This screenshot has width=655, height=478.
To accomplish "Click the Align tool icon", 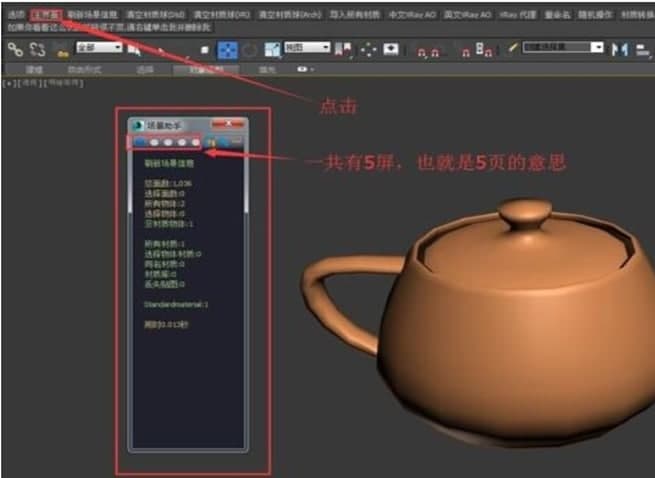I will 642,50.
